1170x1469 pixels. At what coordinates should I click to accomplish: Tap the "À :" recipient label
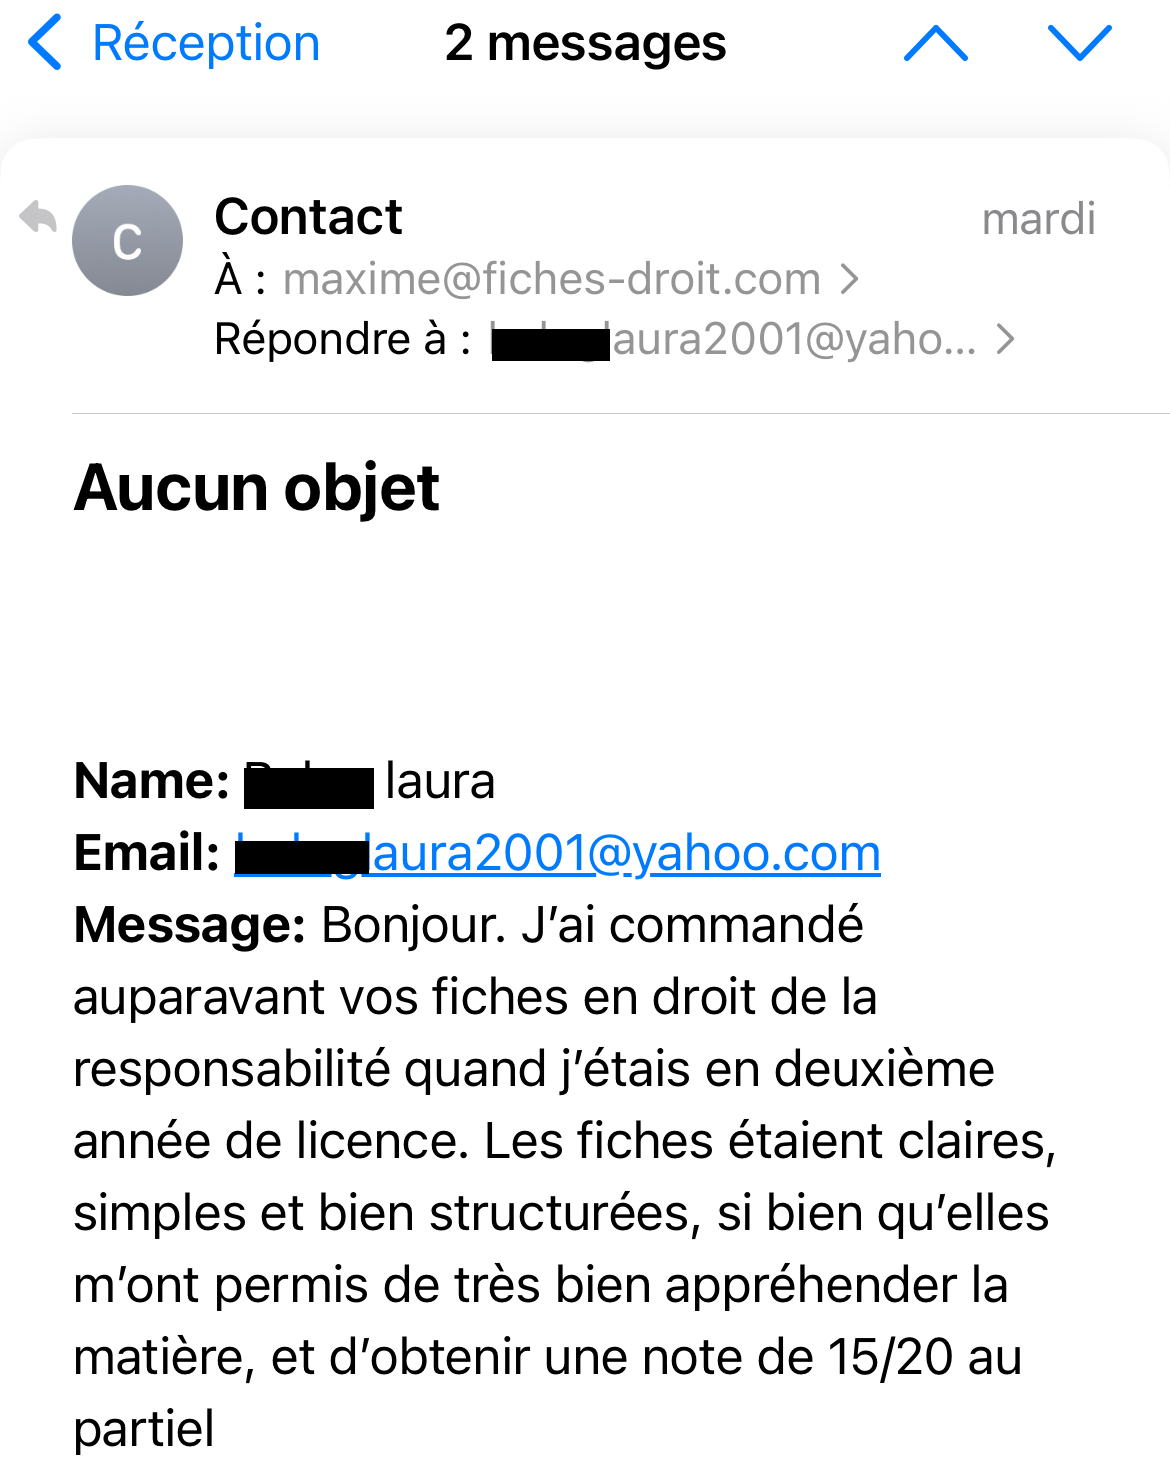[240, 279]
